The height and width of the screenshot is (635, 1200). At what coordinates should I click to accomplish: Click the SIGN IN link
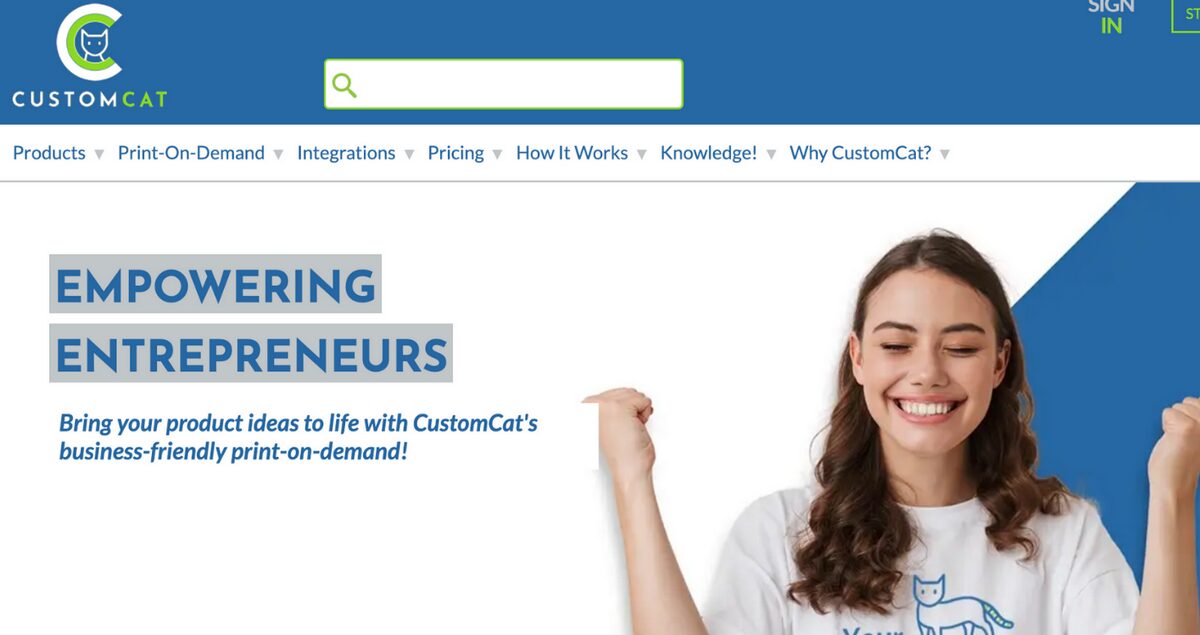pyautogui.click(x=1112, y=16)
